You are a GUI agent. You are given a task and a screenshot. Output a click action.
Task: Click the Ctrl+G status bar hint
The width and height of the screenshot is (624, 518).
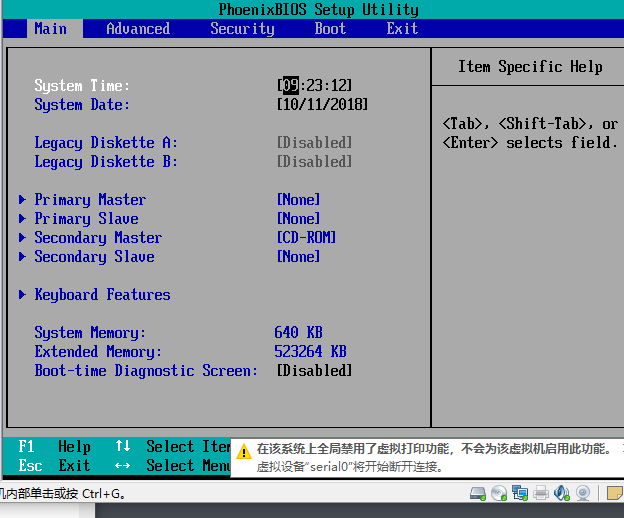[62, 494]
